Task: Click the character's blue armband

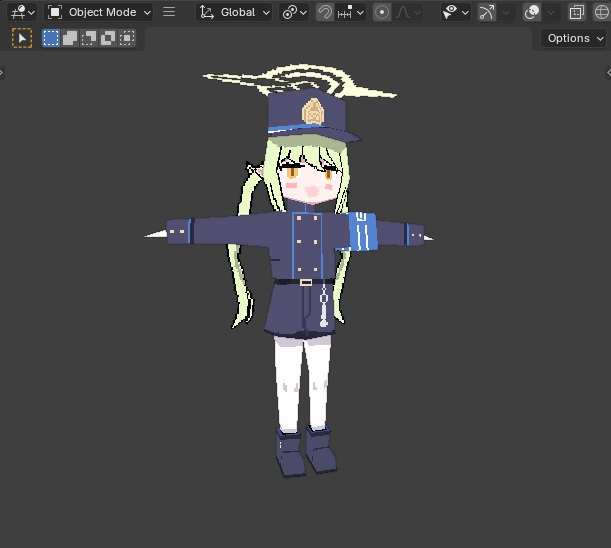Action: pyautogui.click(x=363, y=232)
